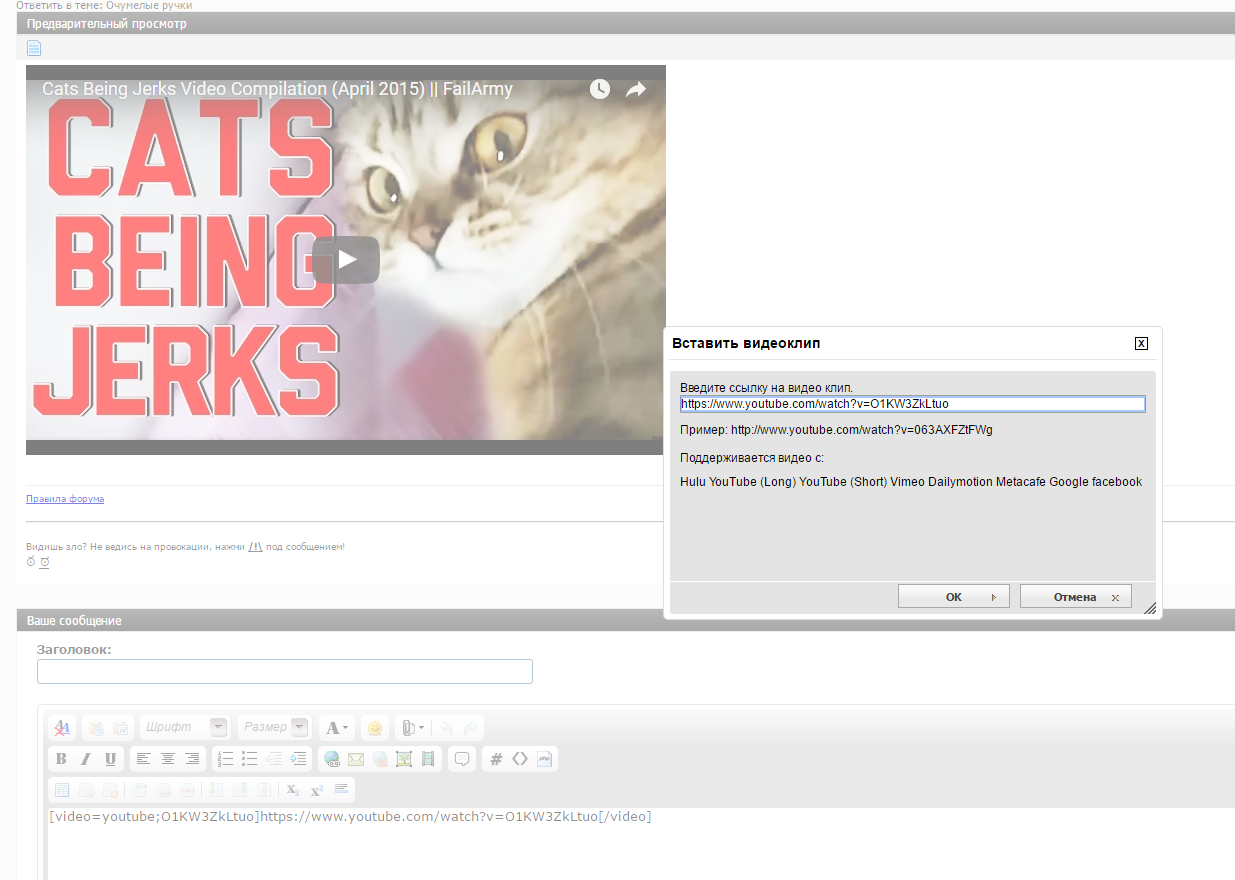Viewport: 1235px width, 880px height.
Task: Insert an email link with envelope icon
Action: [356, 759]
